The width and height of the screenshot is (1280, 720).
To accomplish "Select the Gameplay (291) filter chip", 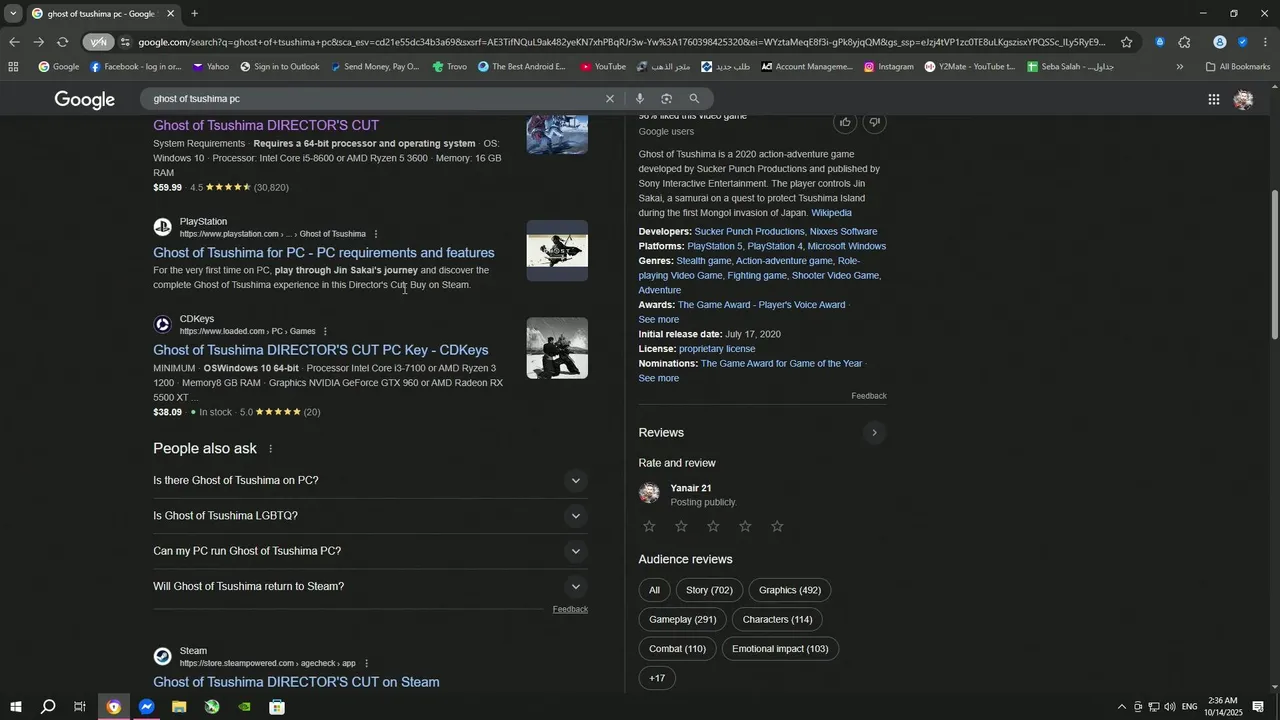I will pyautogui.click(x=683, y=620).
